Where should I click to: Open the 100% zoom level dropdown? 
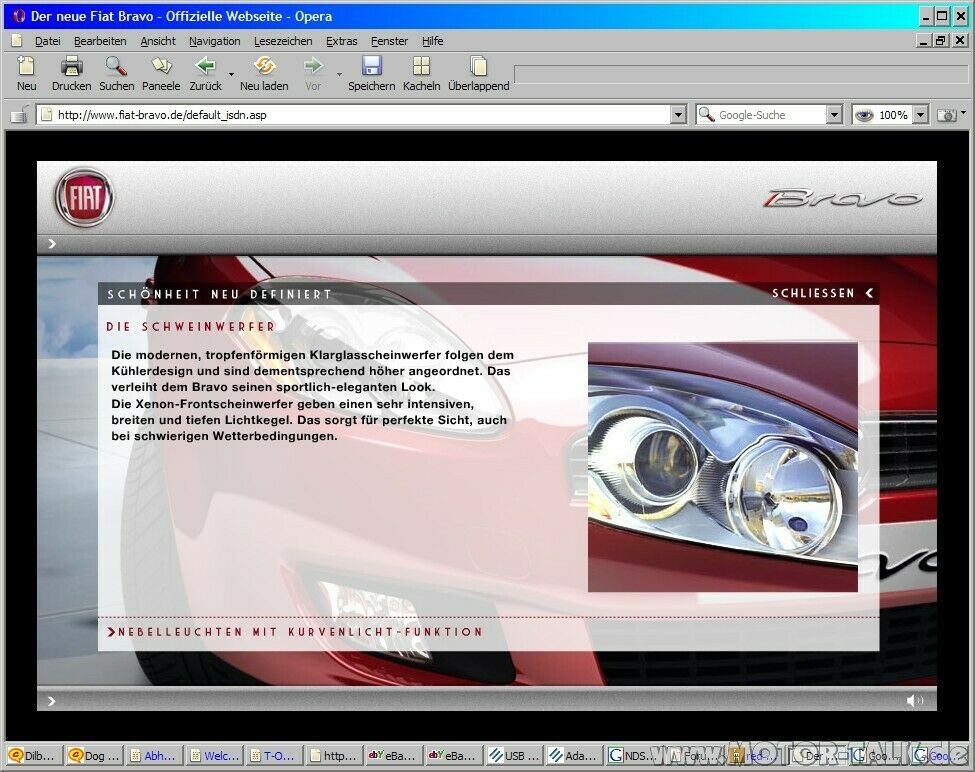(920, 114)
